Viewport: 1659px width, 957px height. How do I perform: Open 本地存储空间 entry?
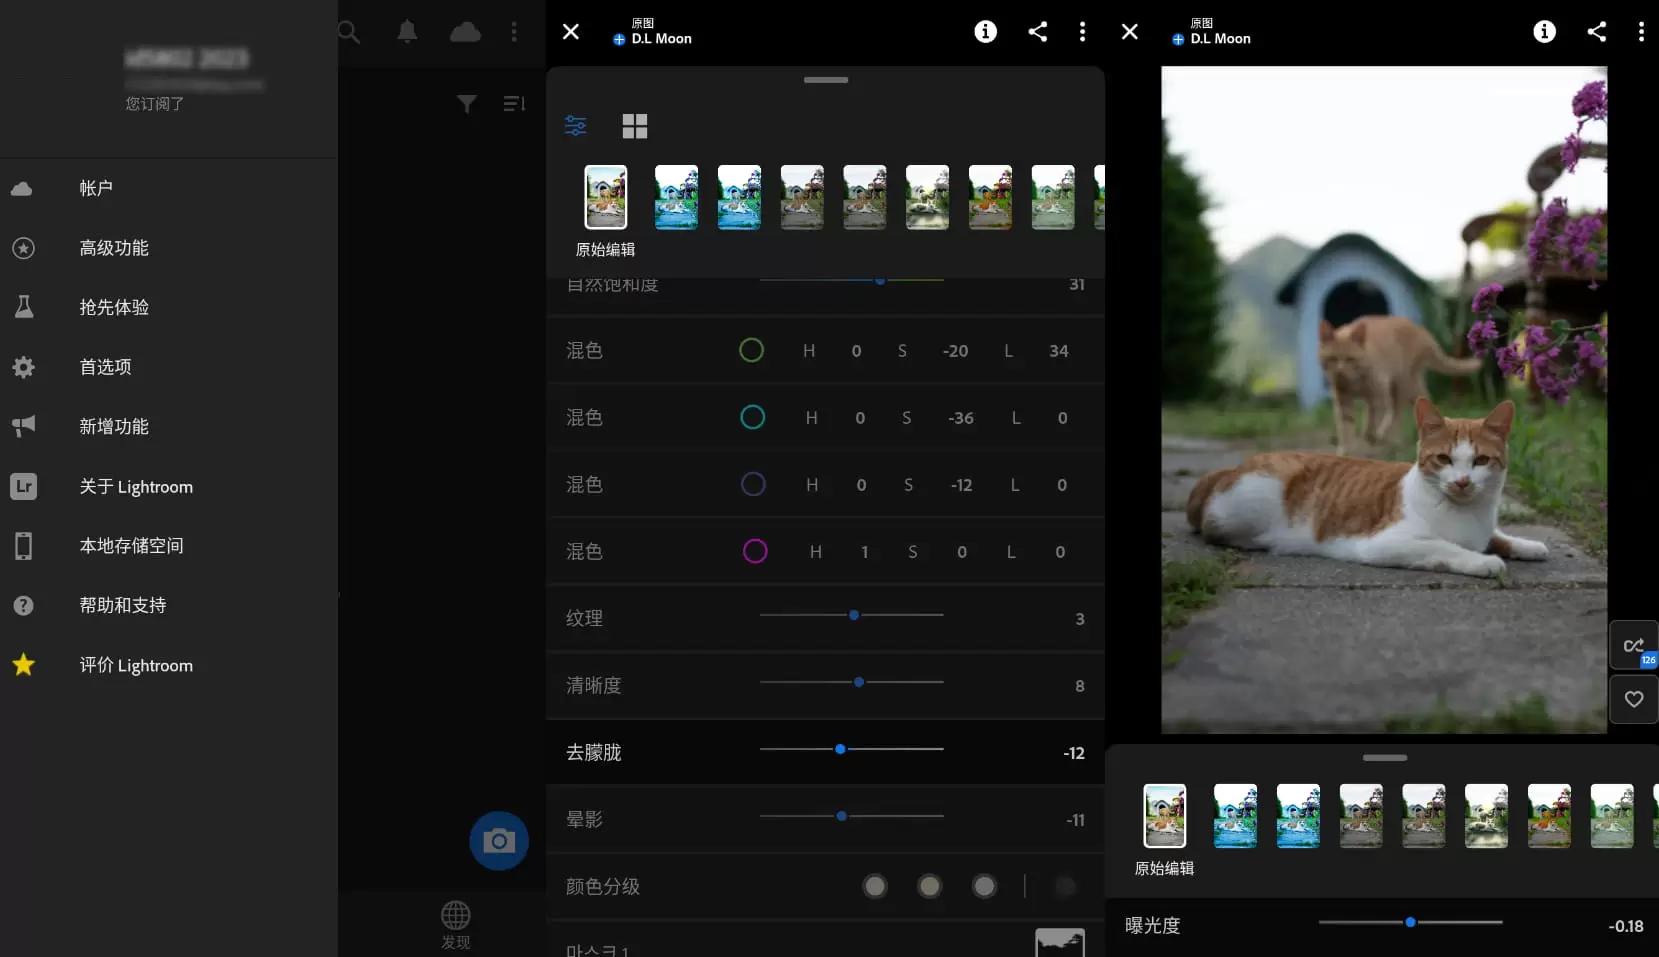pos(169,546)
